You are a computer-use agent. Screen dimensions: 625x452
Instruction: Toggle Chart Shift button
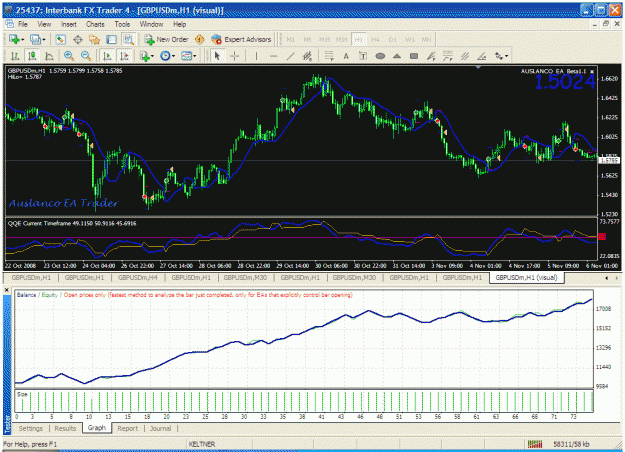124,56
